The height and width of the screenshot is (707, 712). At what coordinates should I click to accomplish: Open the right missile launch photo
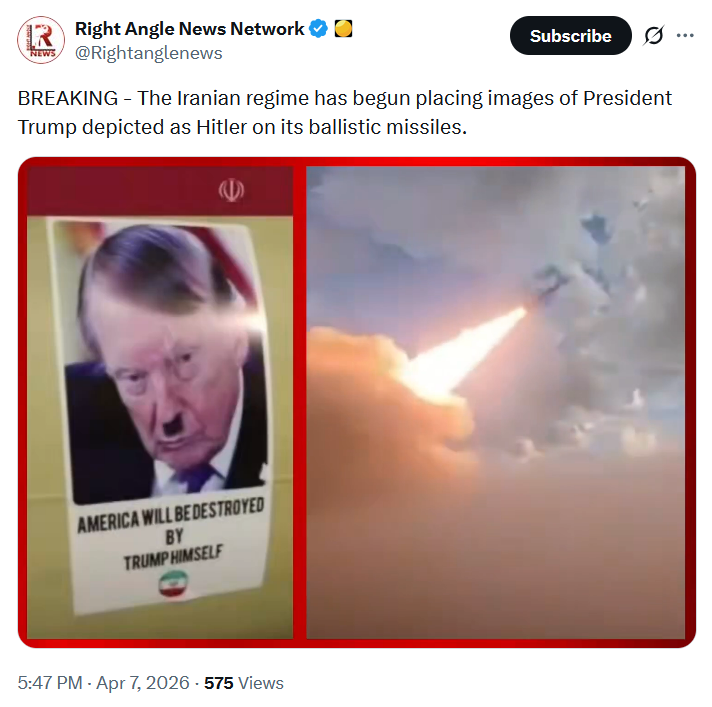click(495, 402)
